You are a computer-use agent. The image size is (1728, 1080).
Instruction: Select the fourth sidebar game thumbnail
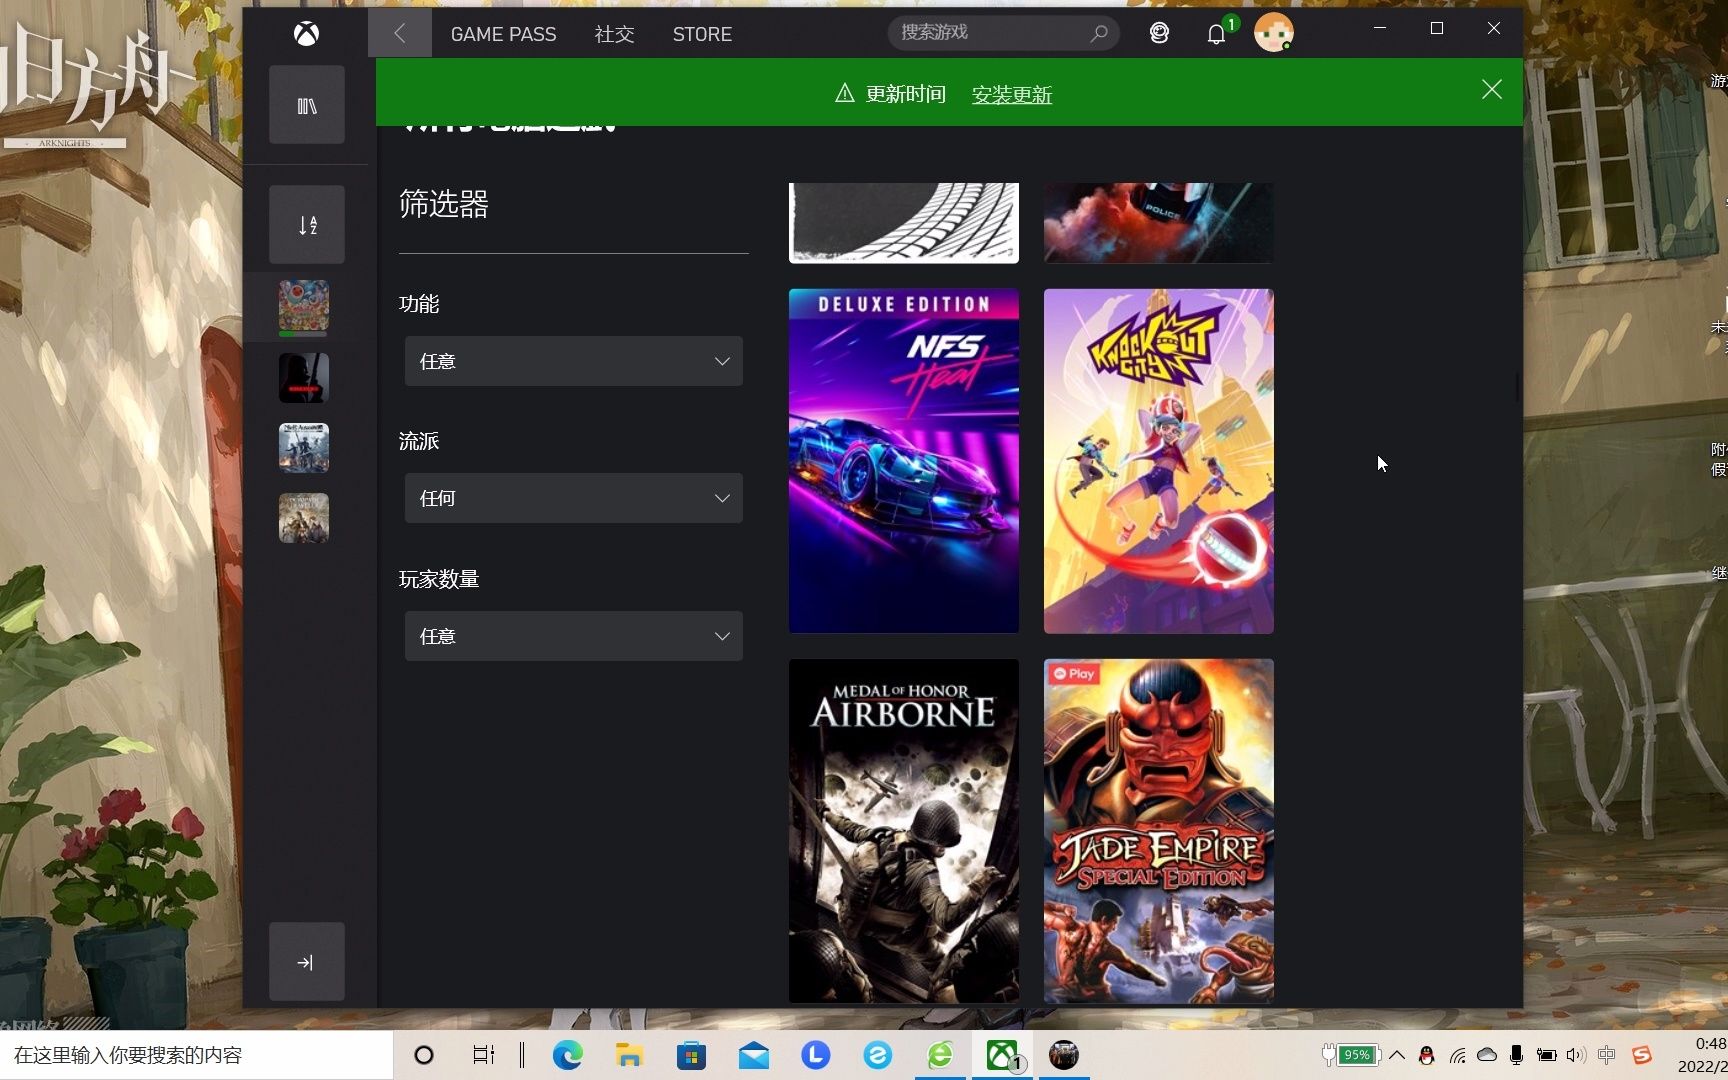[x=304, y=518]
